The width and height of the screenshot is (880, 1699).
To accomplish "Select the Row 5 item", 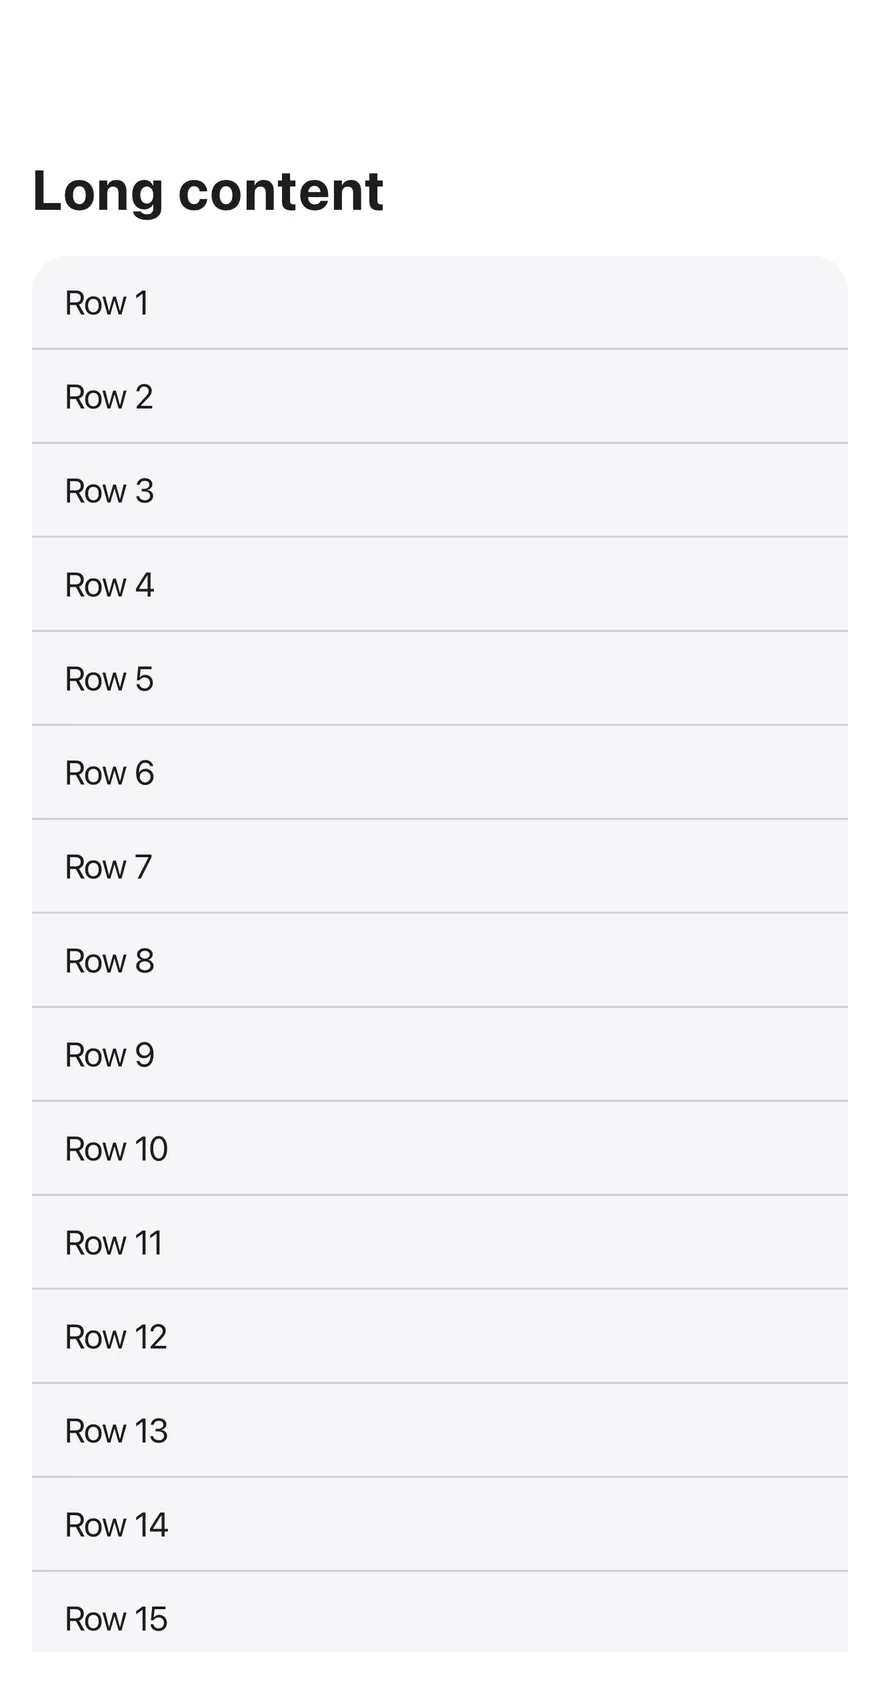I will pyautogui.click(x=440, y=679).
